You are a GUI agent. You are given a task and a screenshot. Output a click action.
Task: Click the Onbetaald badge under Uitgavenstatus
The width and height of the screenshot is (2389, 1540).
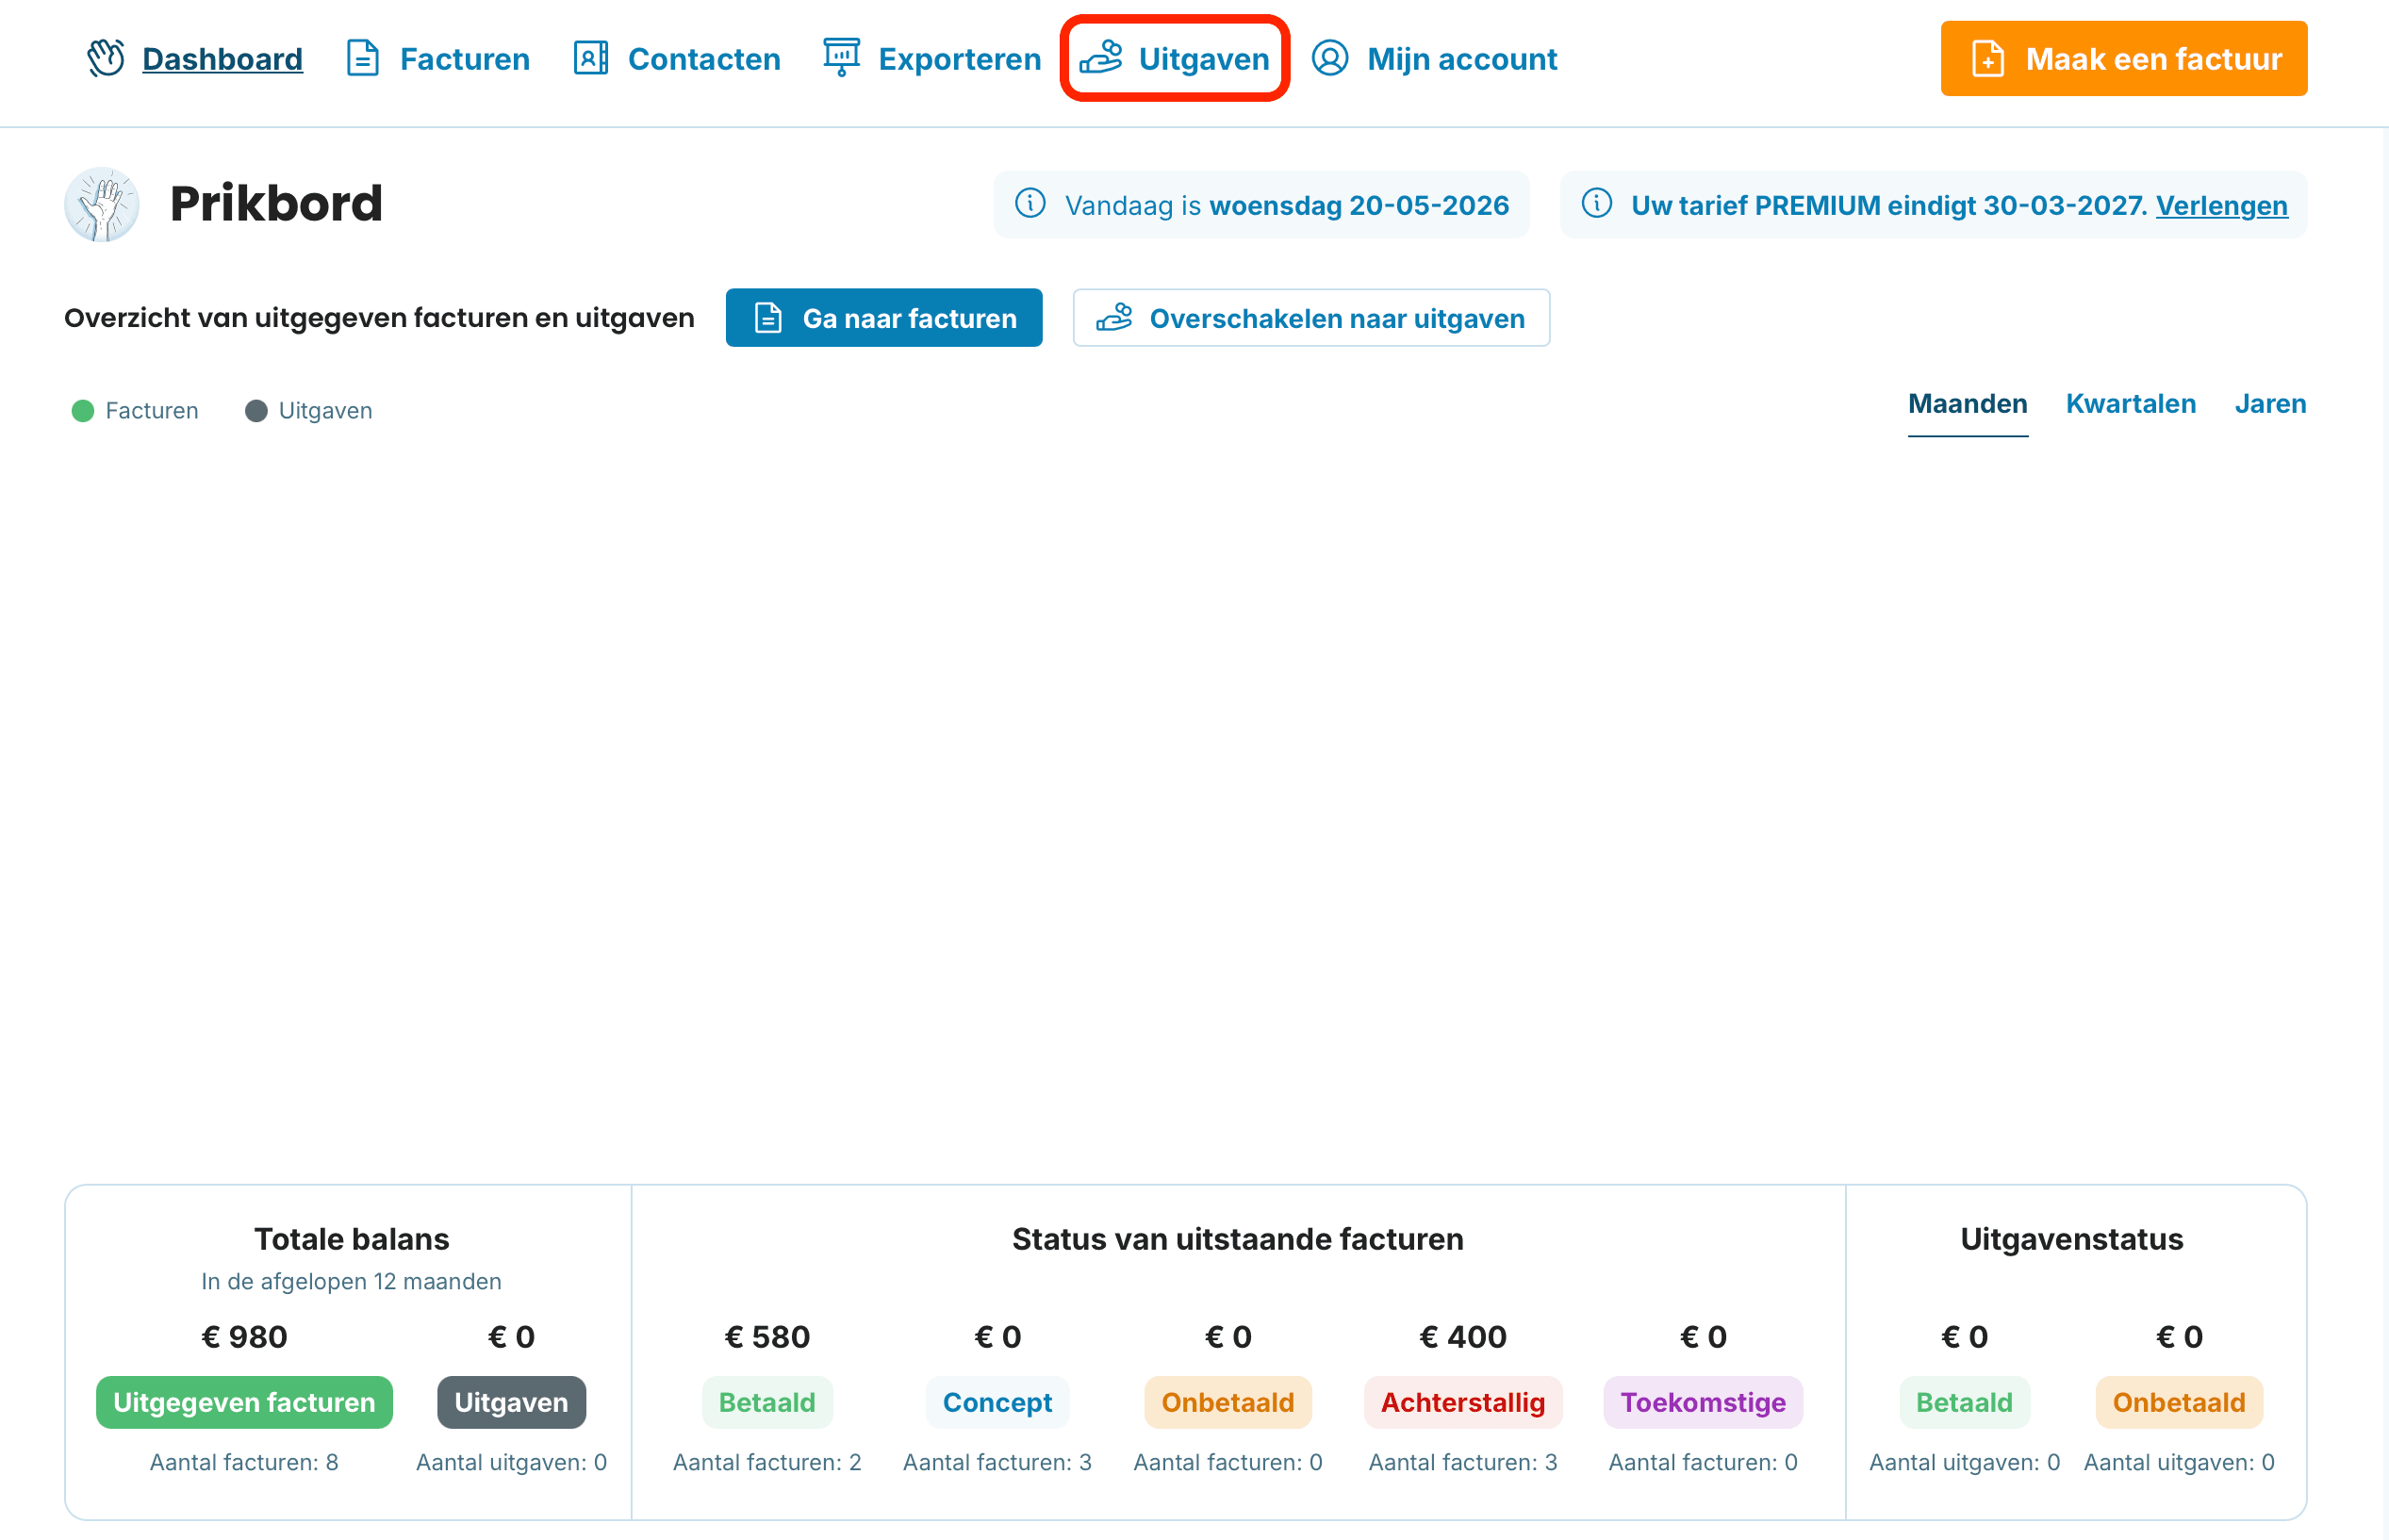point(2178,1402)
